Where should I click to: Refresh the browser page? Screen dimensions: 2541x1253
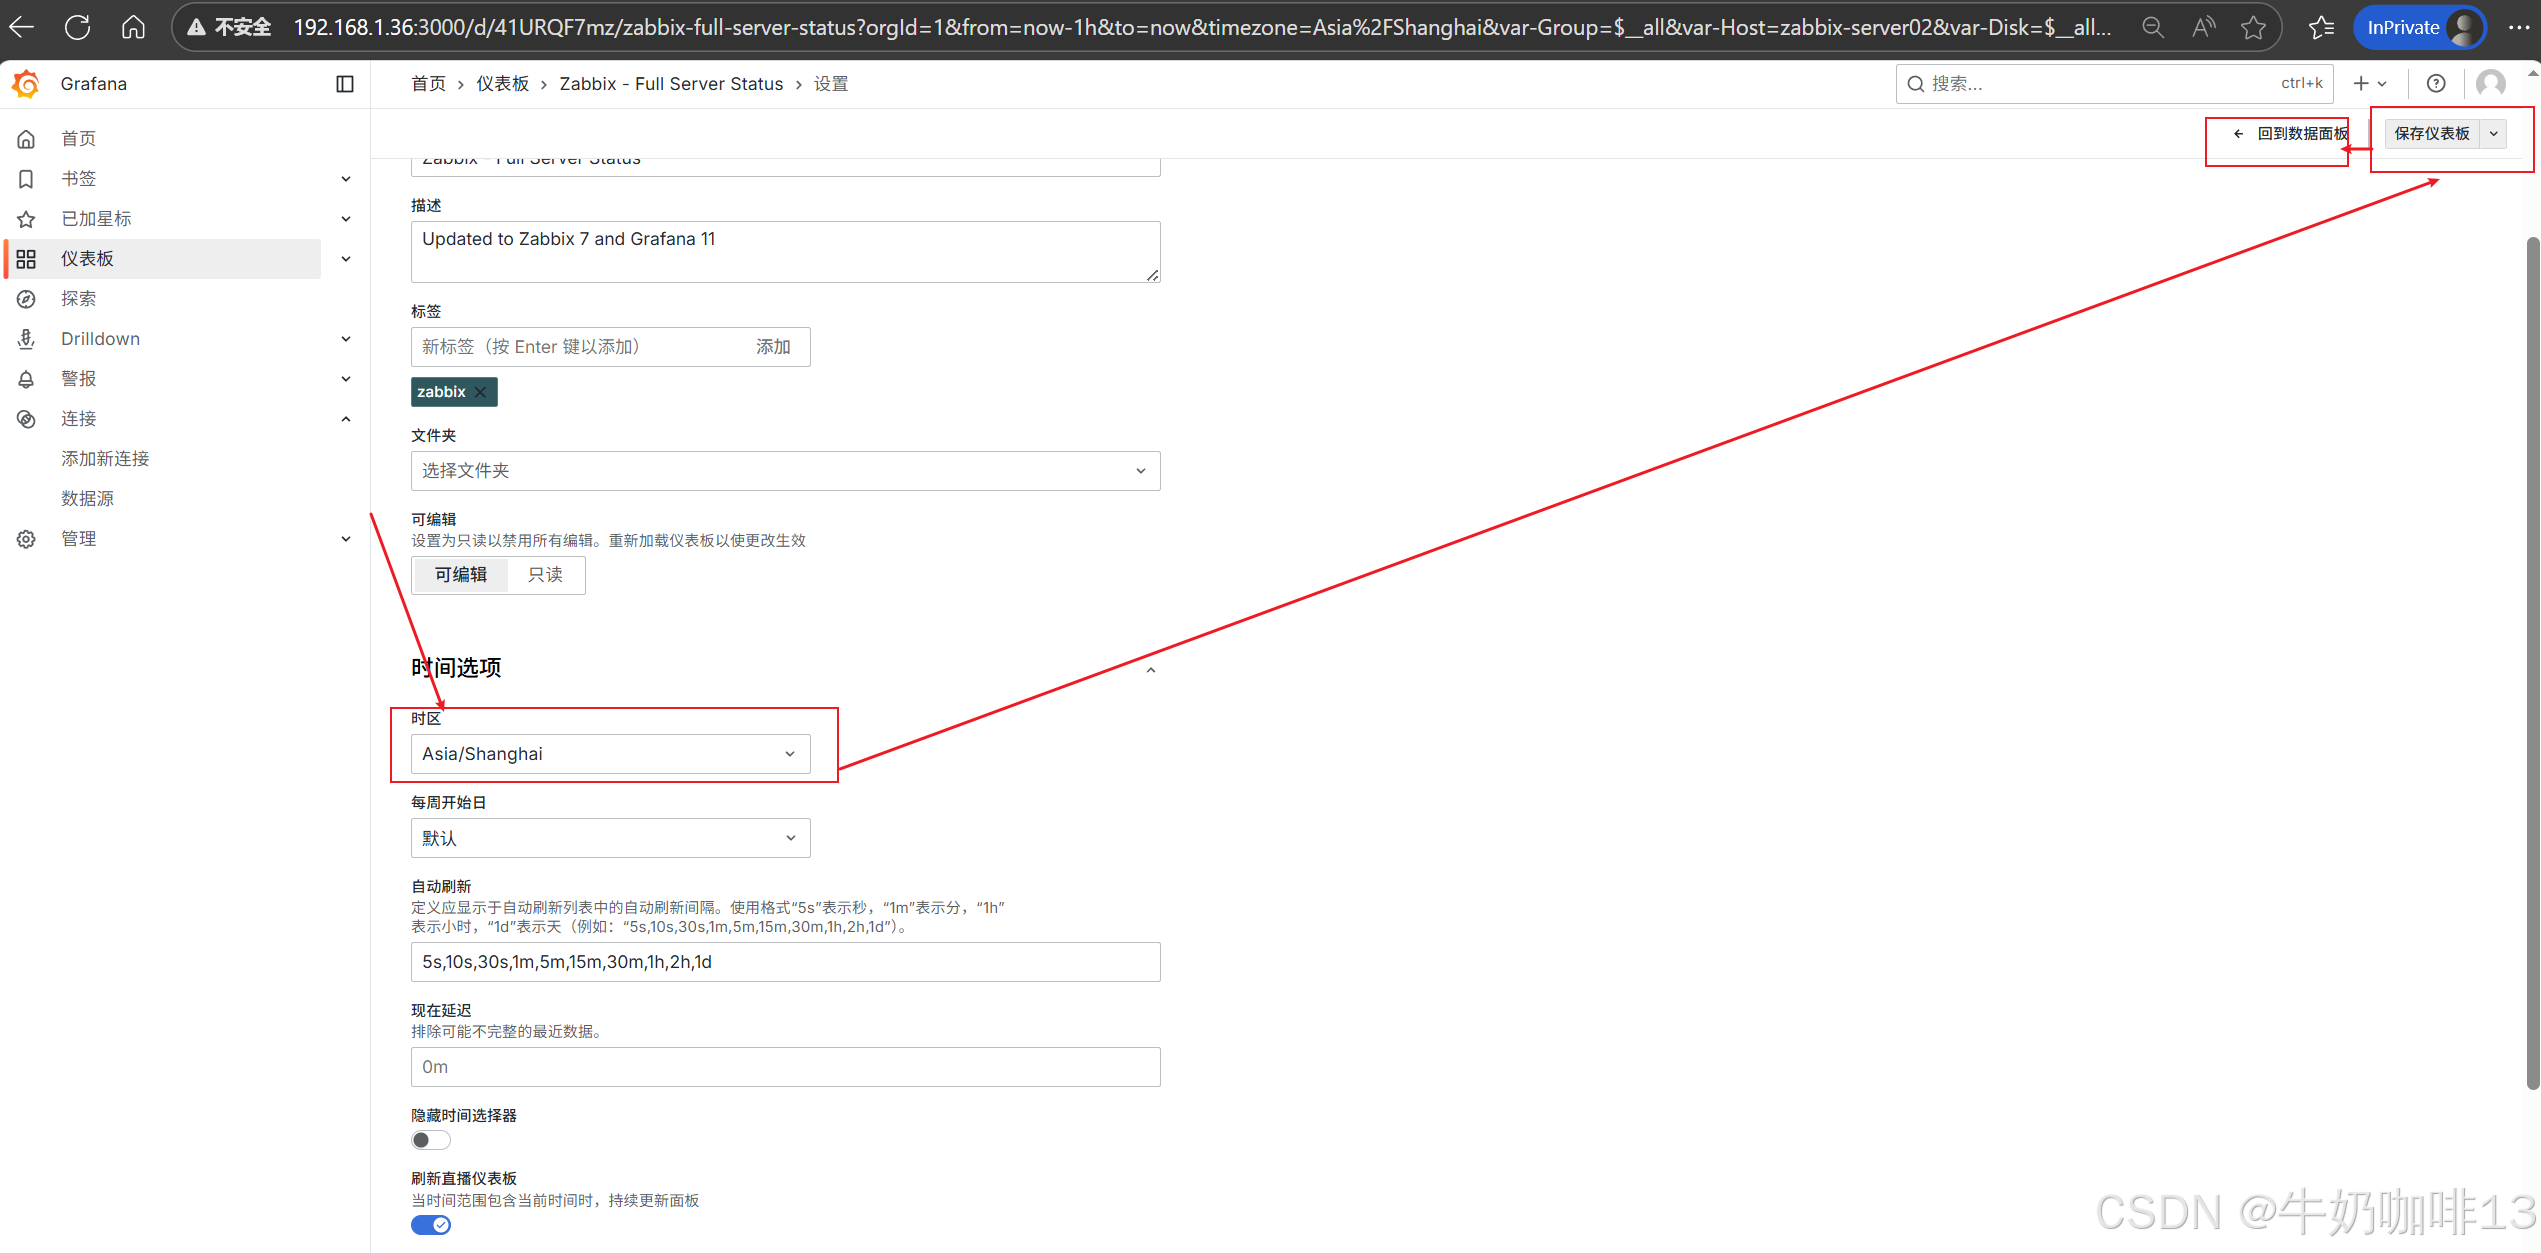(x=77, y=27)
